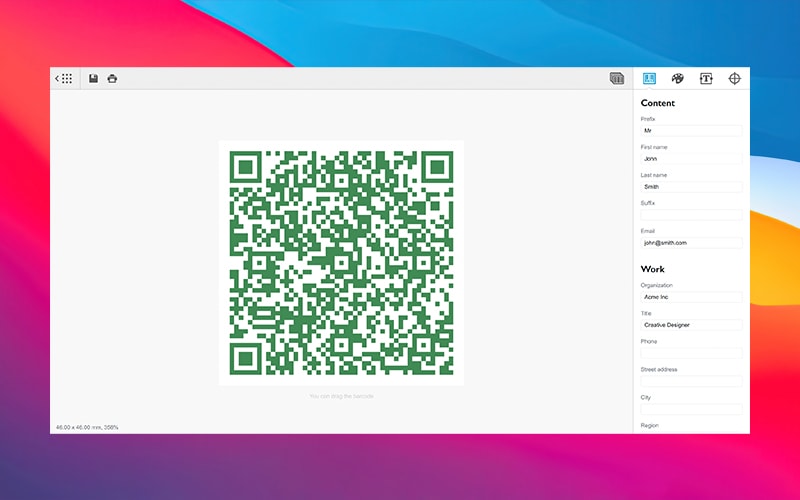Print the barcode using printer icon
800x500 pixels.
[112, 78]
